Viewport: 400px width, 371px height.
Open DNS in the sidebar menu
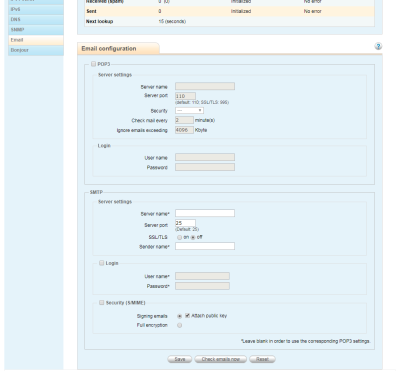36,20
